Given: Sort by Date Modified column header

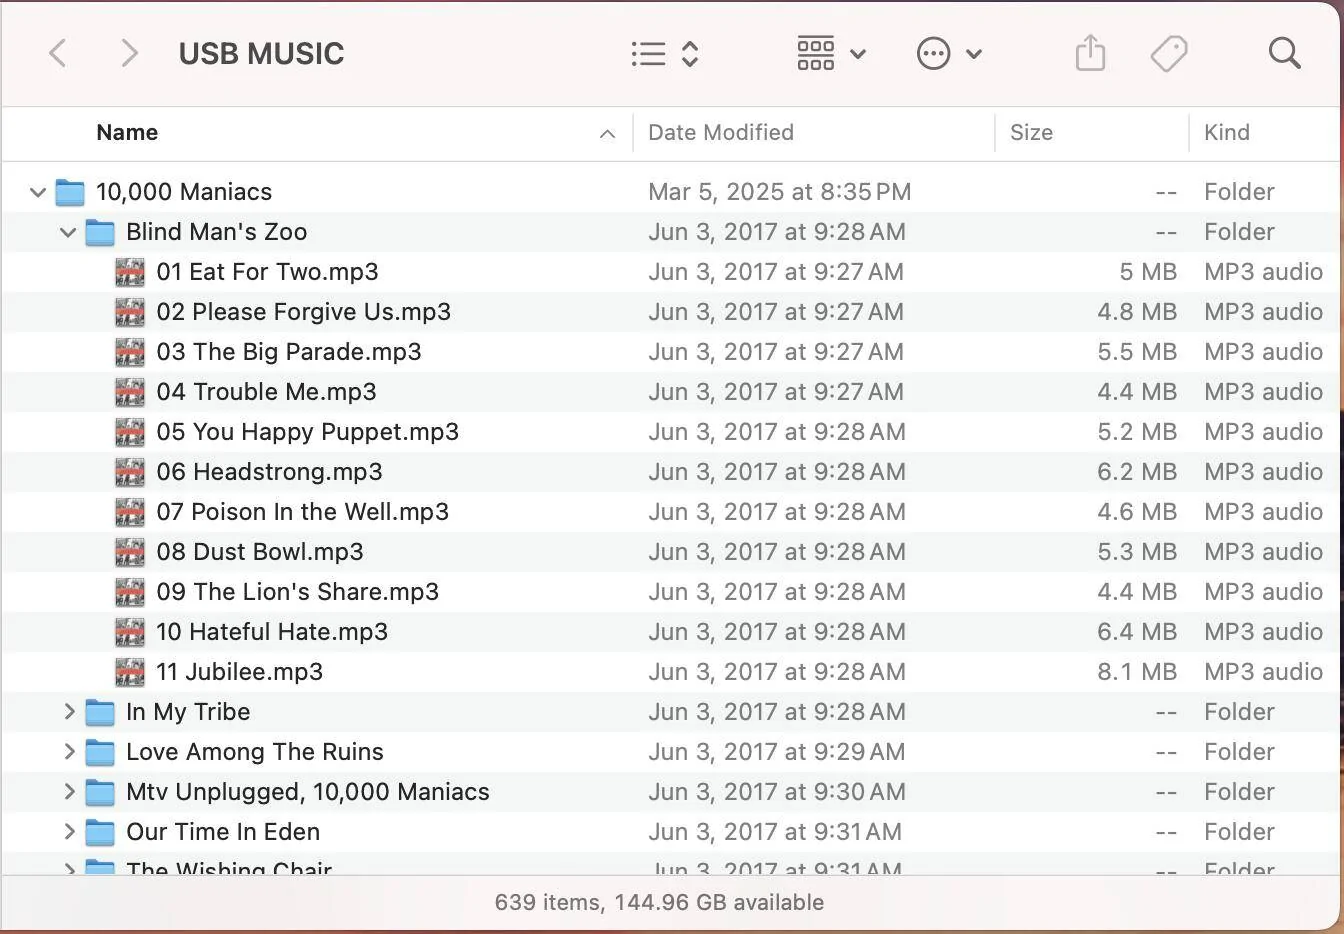Looking at the screenshot, I should click(x=720, y=133).
